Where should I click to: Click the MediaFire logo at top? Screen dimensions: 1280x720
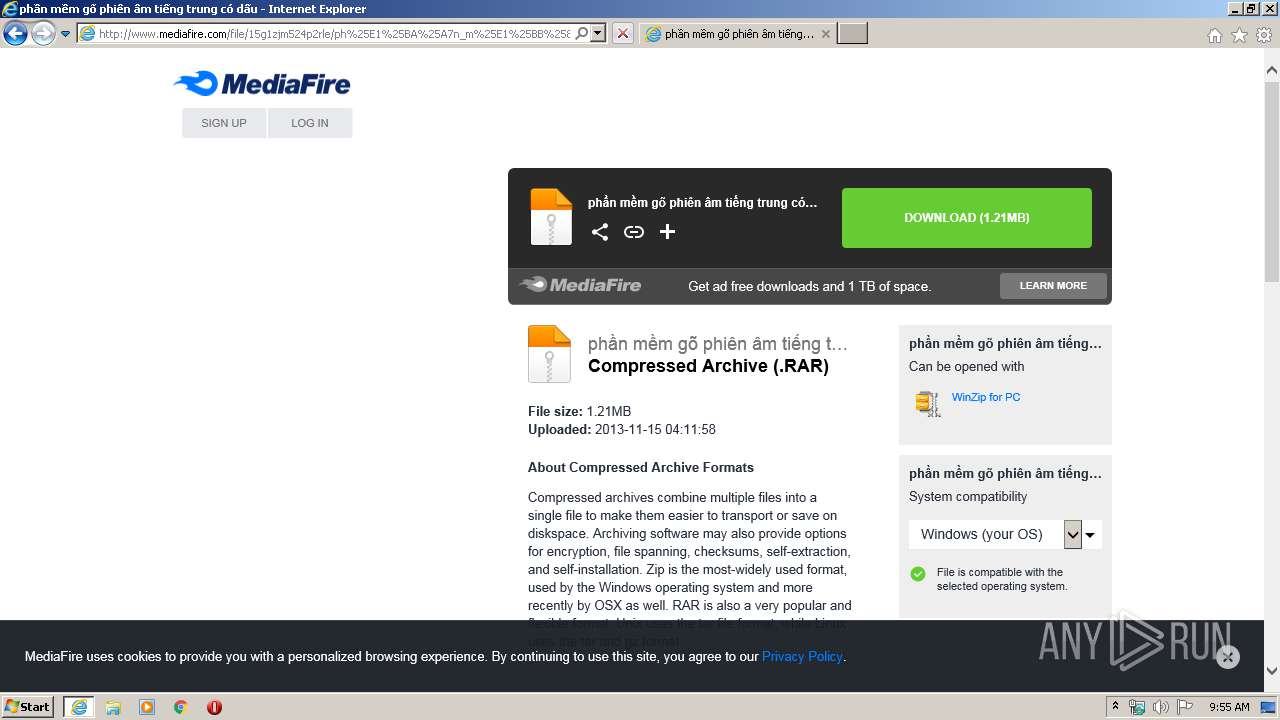262,84
